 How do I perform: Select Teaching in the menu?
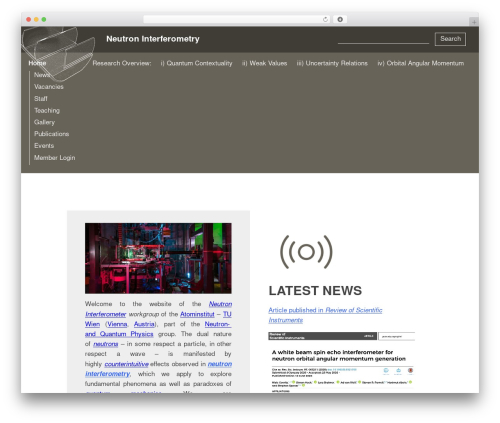click(47, 110)
